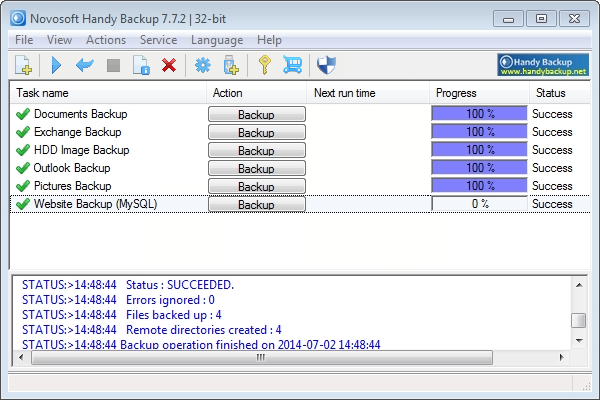
Task: Click the log panel scroll up arrow
Action: click(579, 285)
